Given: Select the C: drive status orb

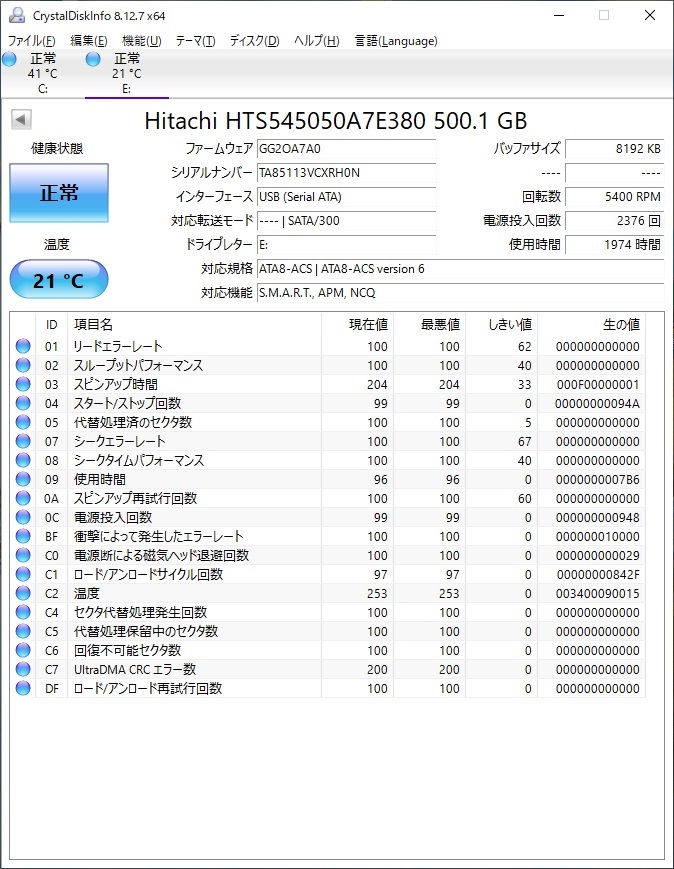Looking at the screenshot, I should [10, 59].
